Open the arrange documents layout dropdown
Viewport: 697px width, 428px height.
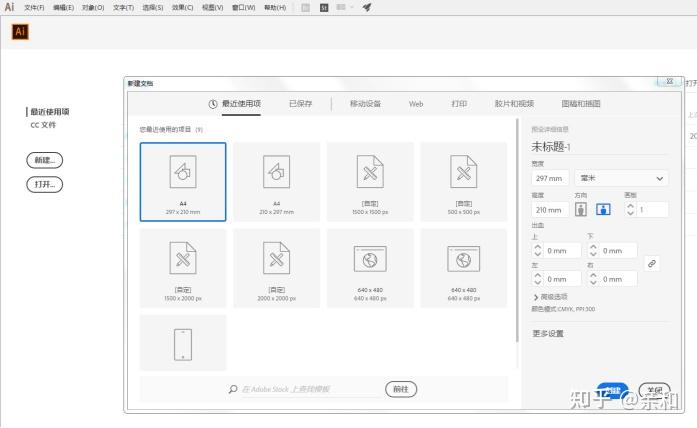(x=344, y=8)
